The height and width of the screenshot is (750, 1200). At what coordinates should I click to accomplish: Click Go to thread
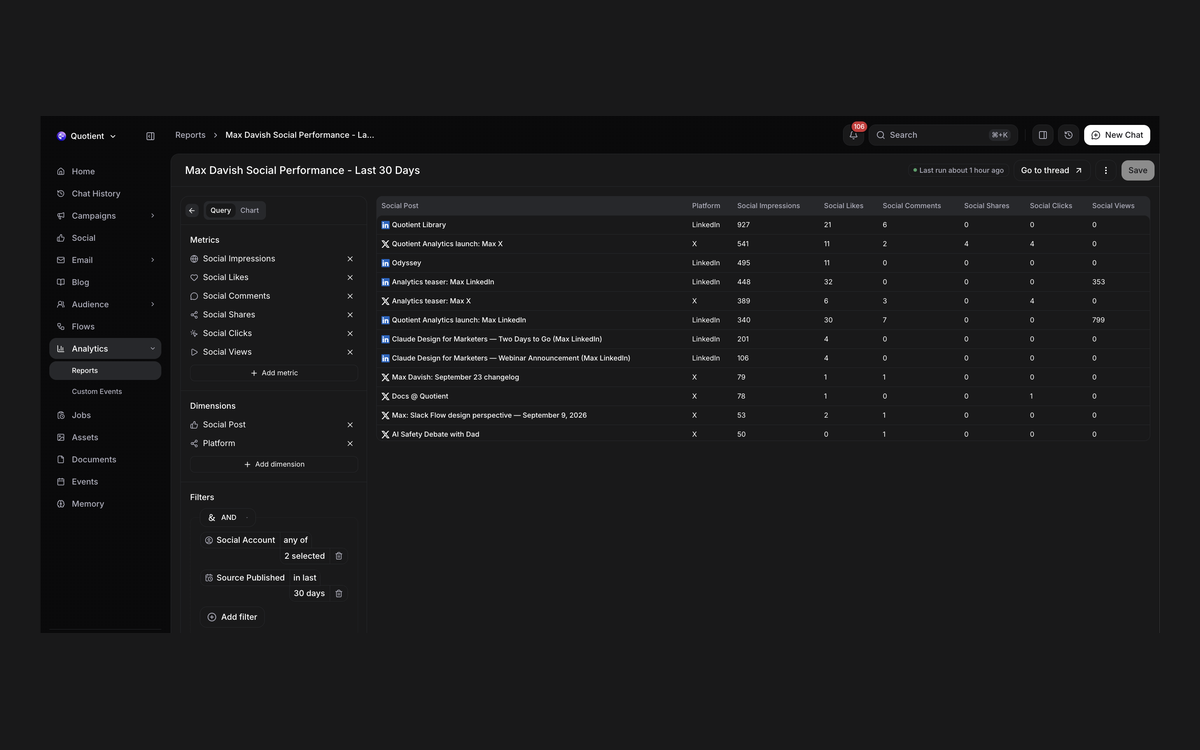click(x=1052, y=171)
